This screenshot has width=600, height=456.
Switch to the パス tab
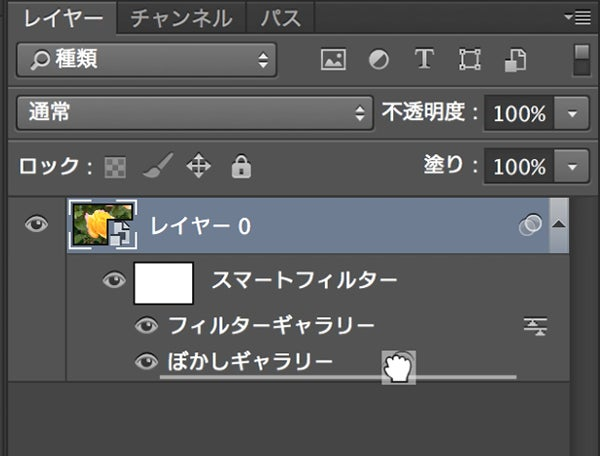click(280, 18)
